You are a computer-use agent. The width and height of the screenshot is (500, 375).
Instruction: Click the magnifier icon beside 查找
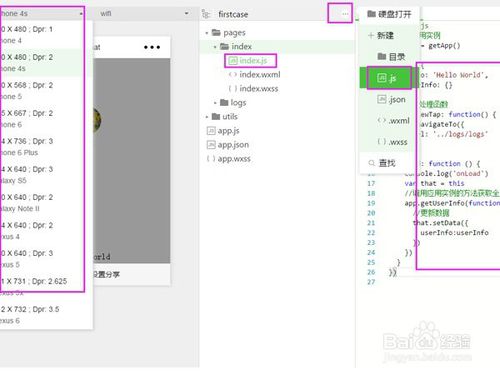371,163
